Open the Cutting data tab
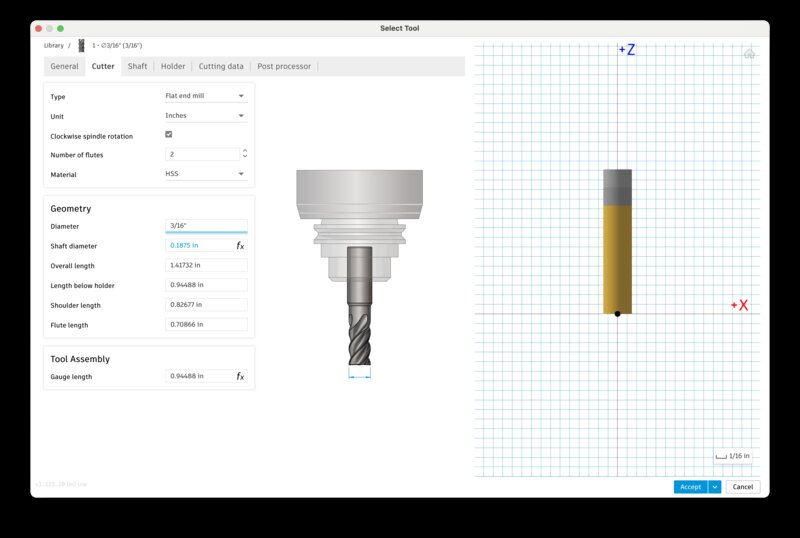 (221, 66)
